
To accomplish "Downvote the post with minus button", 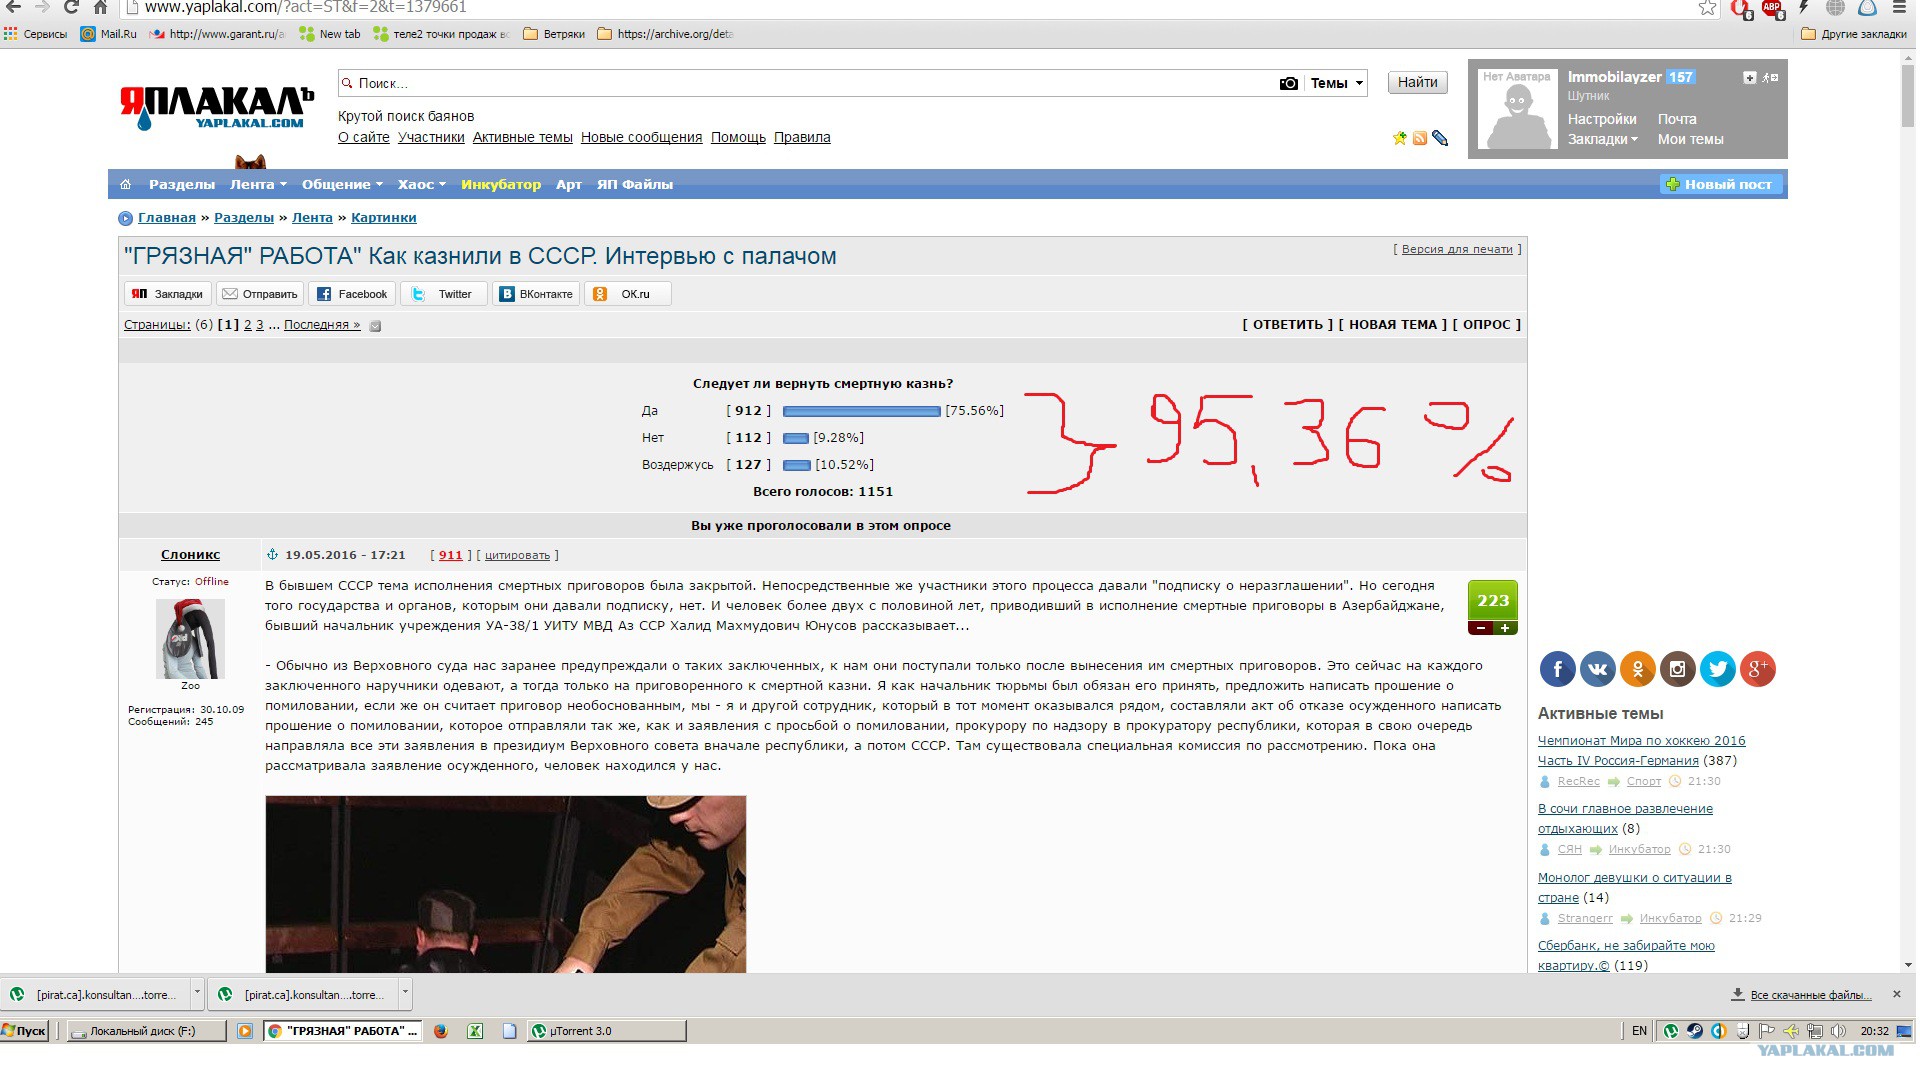I will [x=1480, y=628].
